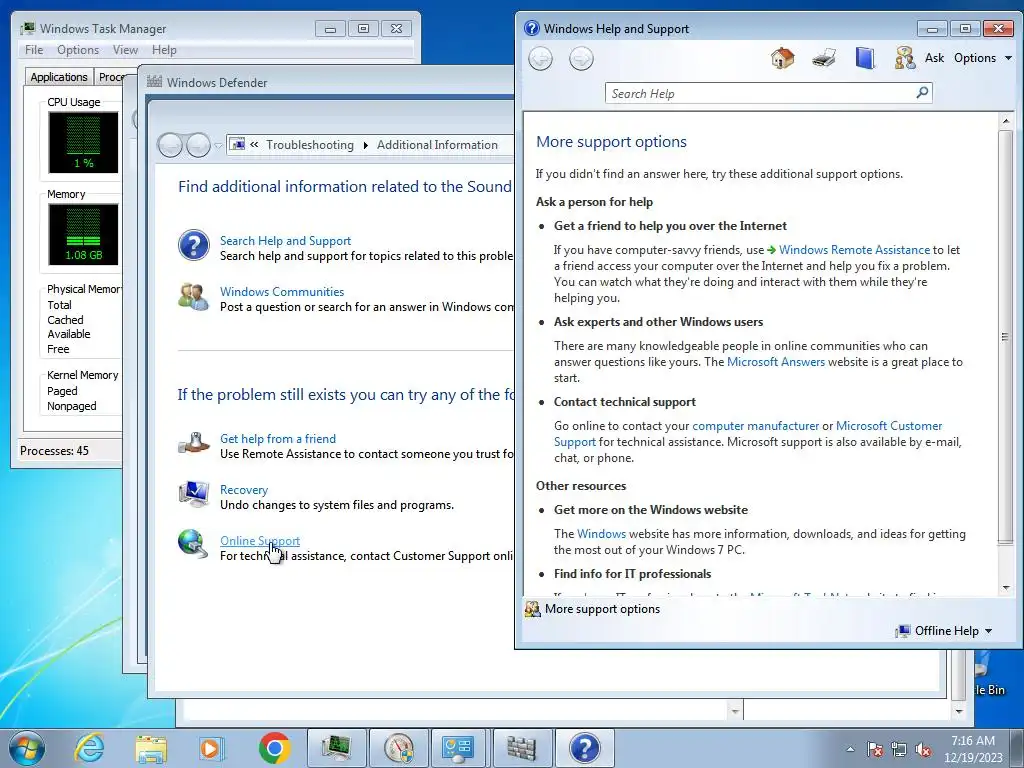Viewport: 1024px width, 768px height.
Task: Click the Online Support globe icon
Action: [x=193, y=544]
